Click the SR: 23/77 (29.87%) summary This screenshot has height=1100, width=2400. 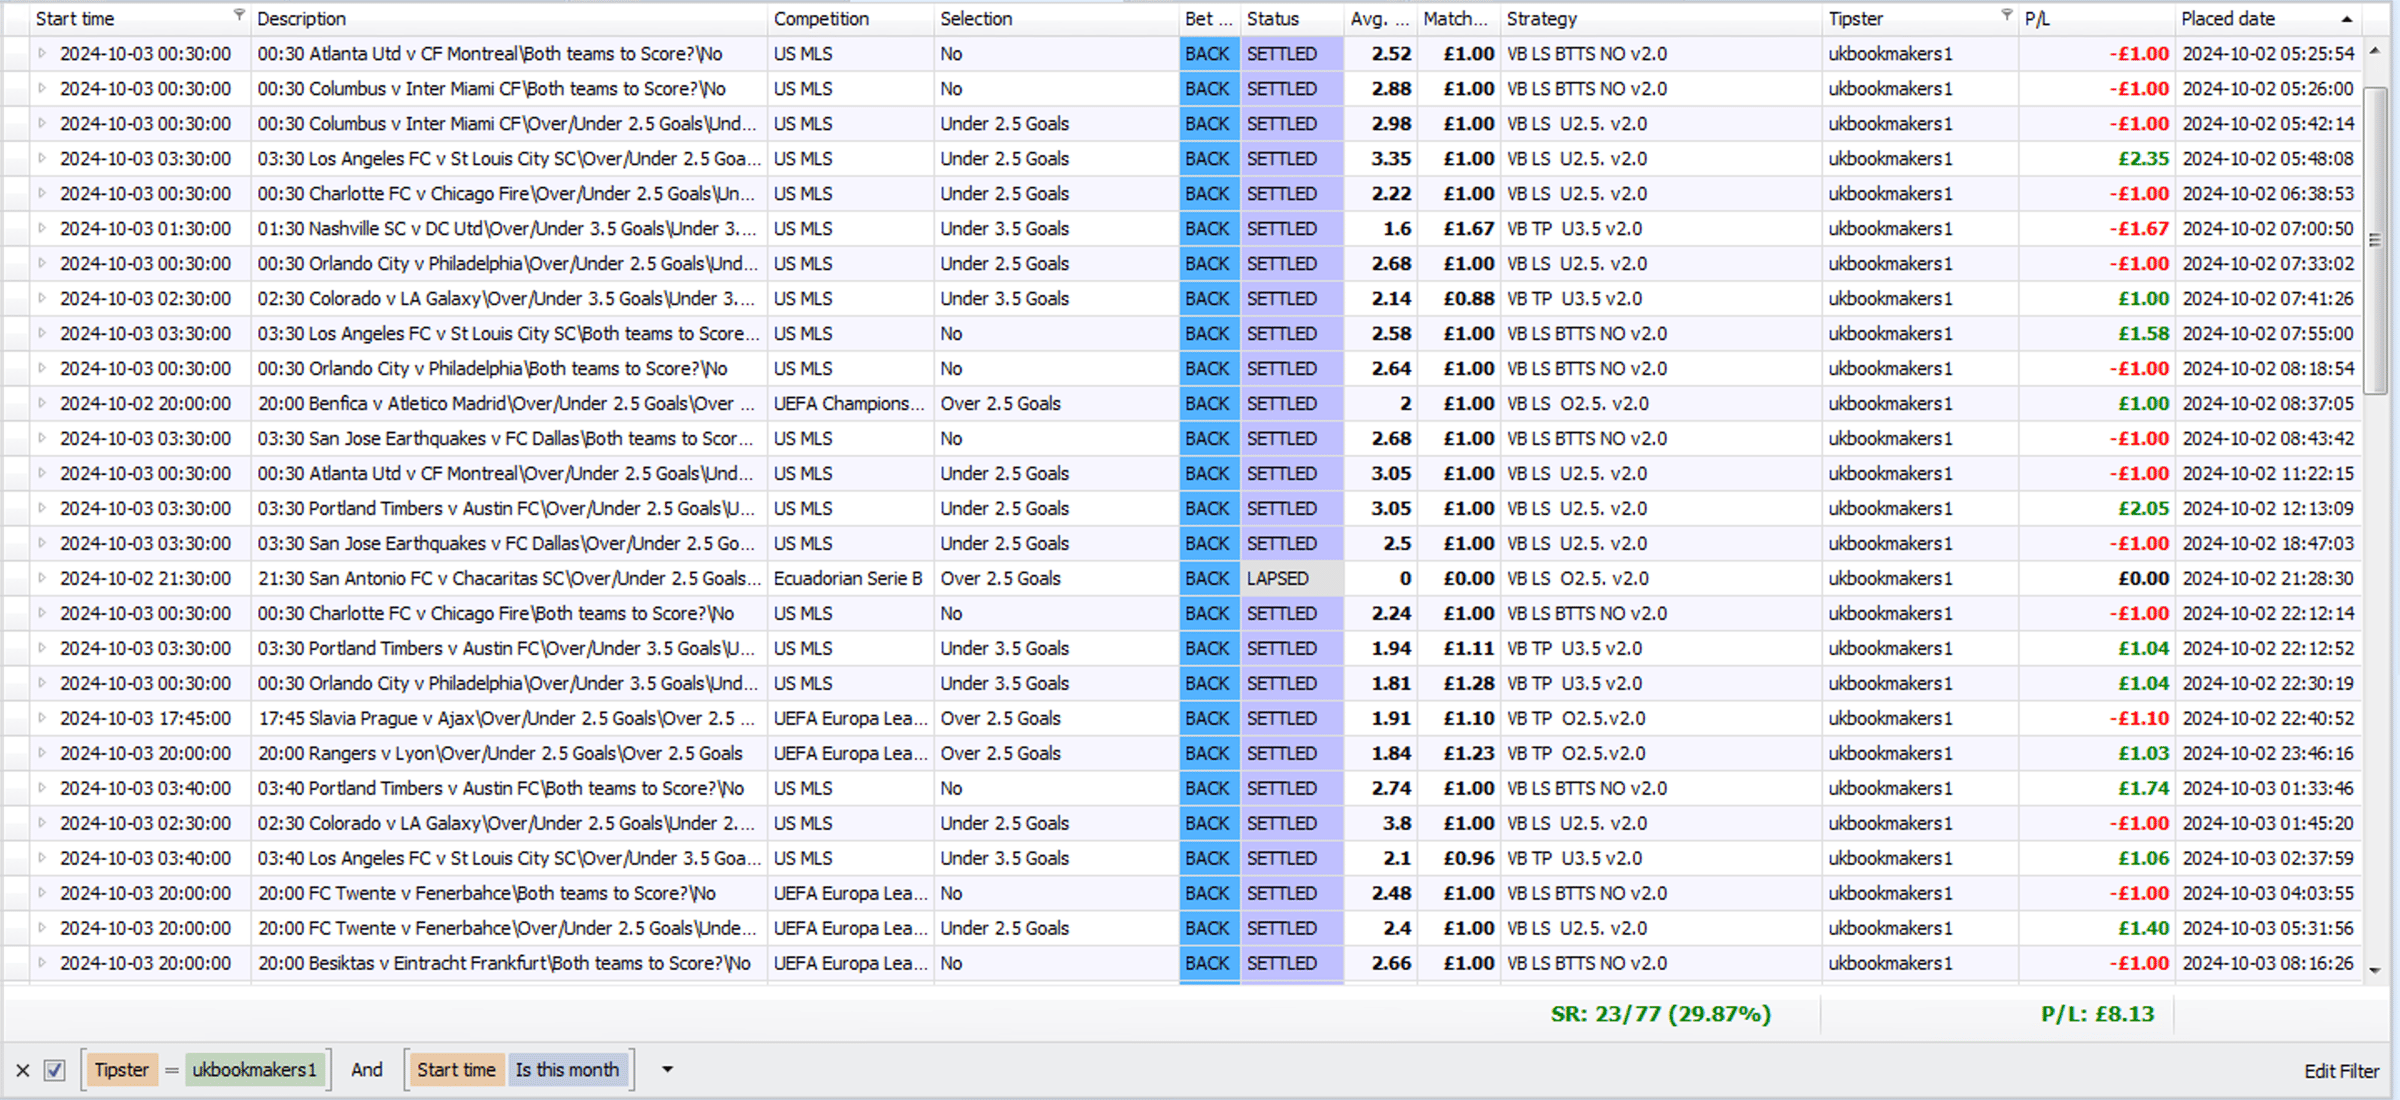click(x=1661, y=1014)
